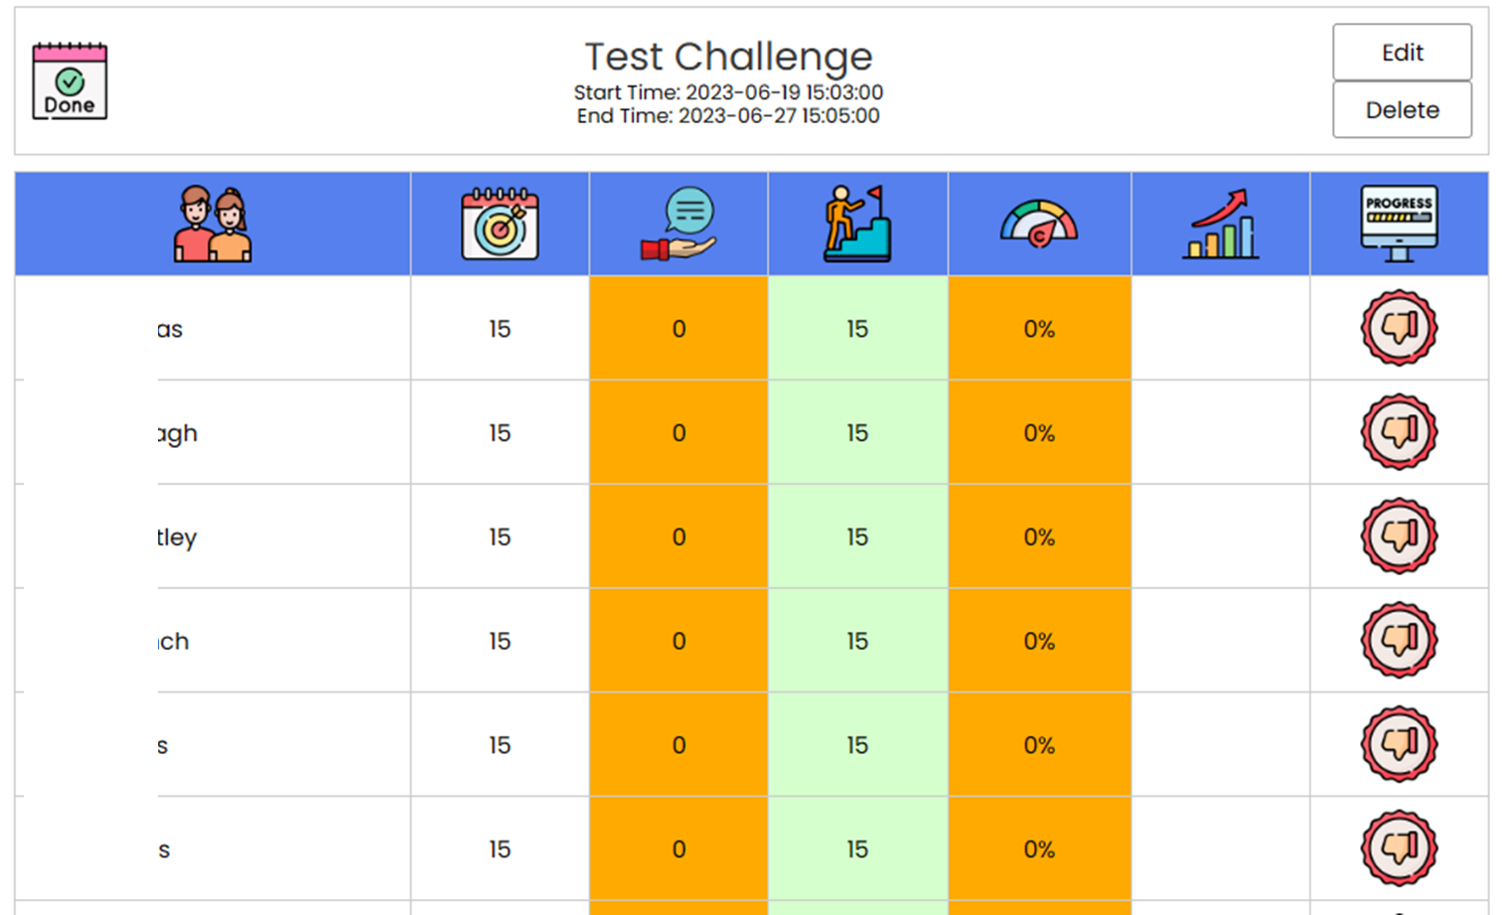Click the thumbs-down badge in the fourth row
The image size is (1502, 915).
[x=1399, y=641]
